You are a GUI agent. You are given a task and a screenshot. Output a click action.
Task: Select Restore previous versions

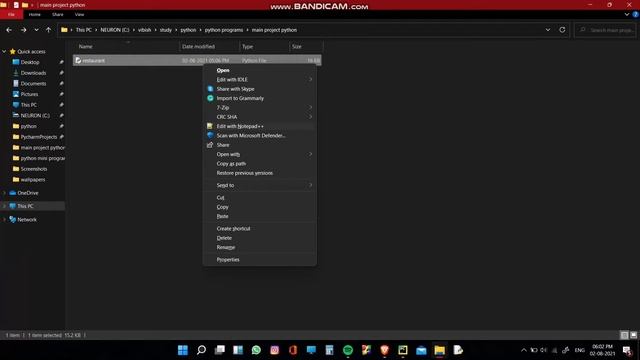point(260,173)
